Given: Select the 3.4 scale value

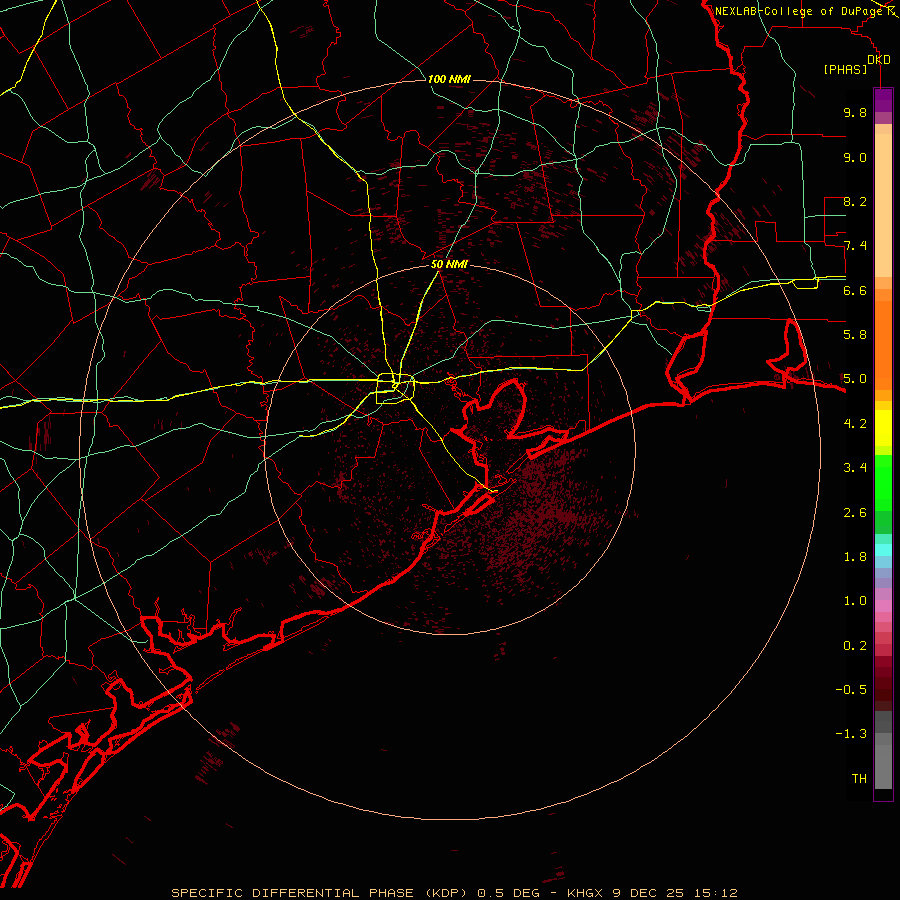Looking at the screenshot, I should [855, 468].
